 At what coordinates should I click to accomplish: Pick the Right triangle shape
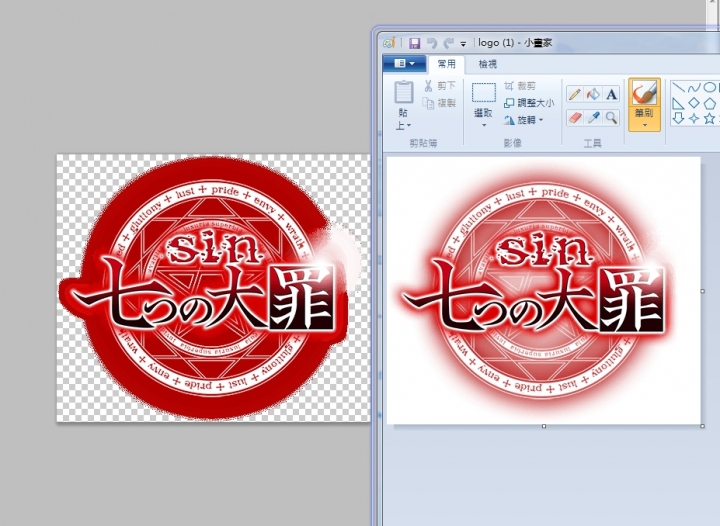678,103
